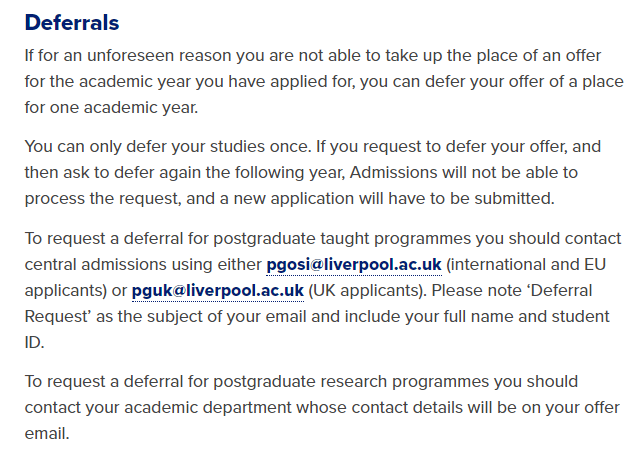Click the sentence 'You can only defer your studies once'
635x453 pixels.
(x=168, y=147)
